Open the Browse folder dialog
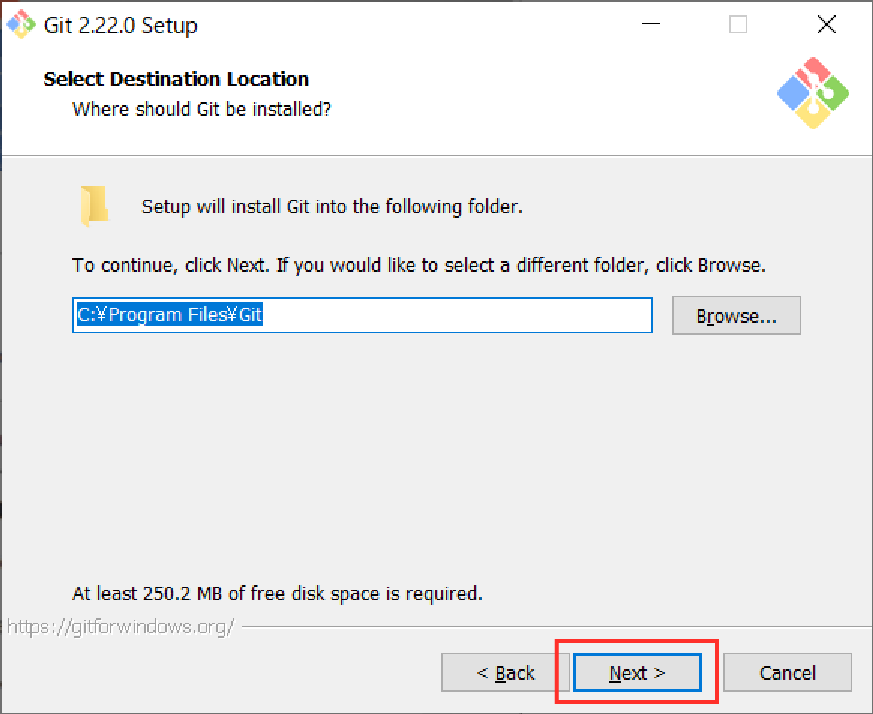 pos(736,315)
